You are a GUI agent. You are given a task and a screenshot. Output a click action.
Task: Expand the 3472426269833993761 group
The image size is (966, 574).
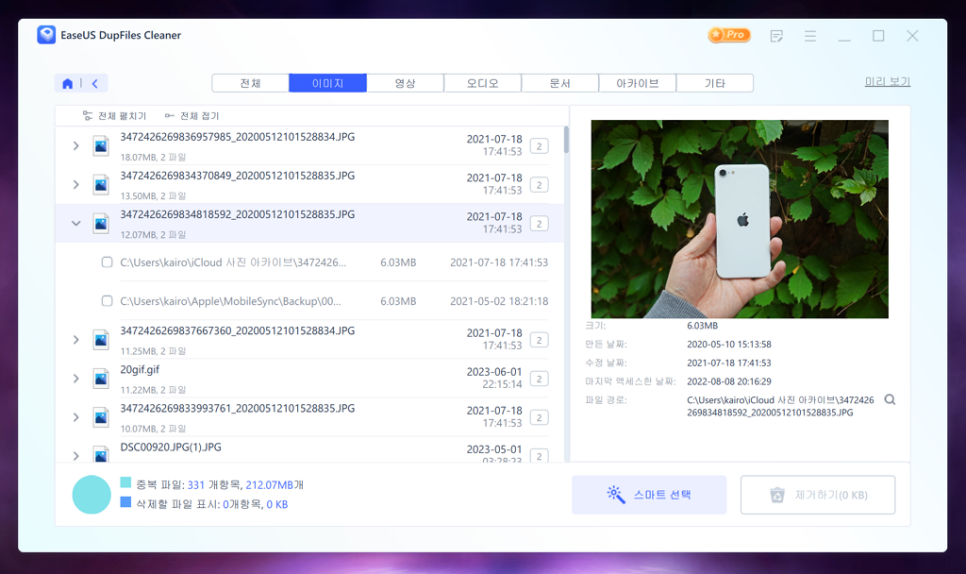click(76, 418)
